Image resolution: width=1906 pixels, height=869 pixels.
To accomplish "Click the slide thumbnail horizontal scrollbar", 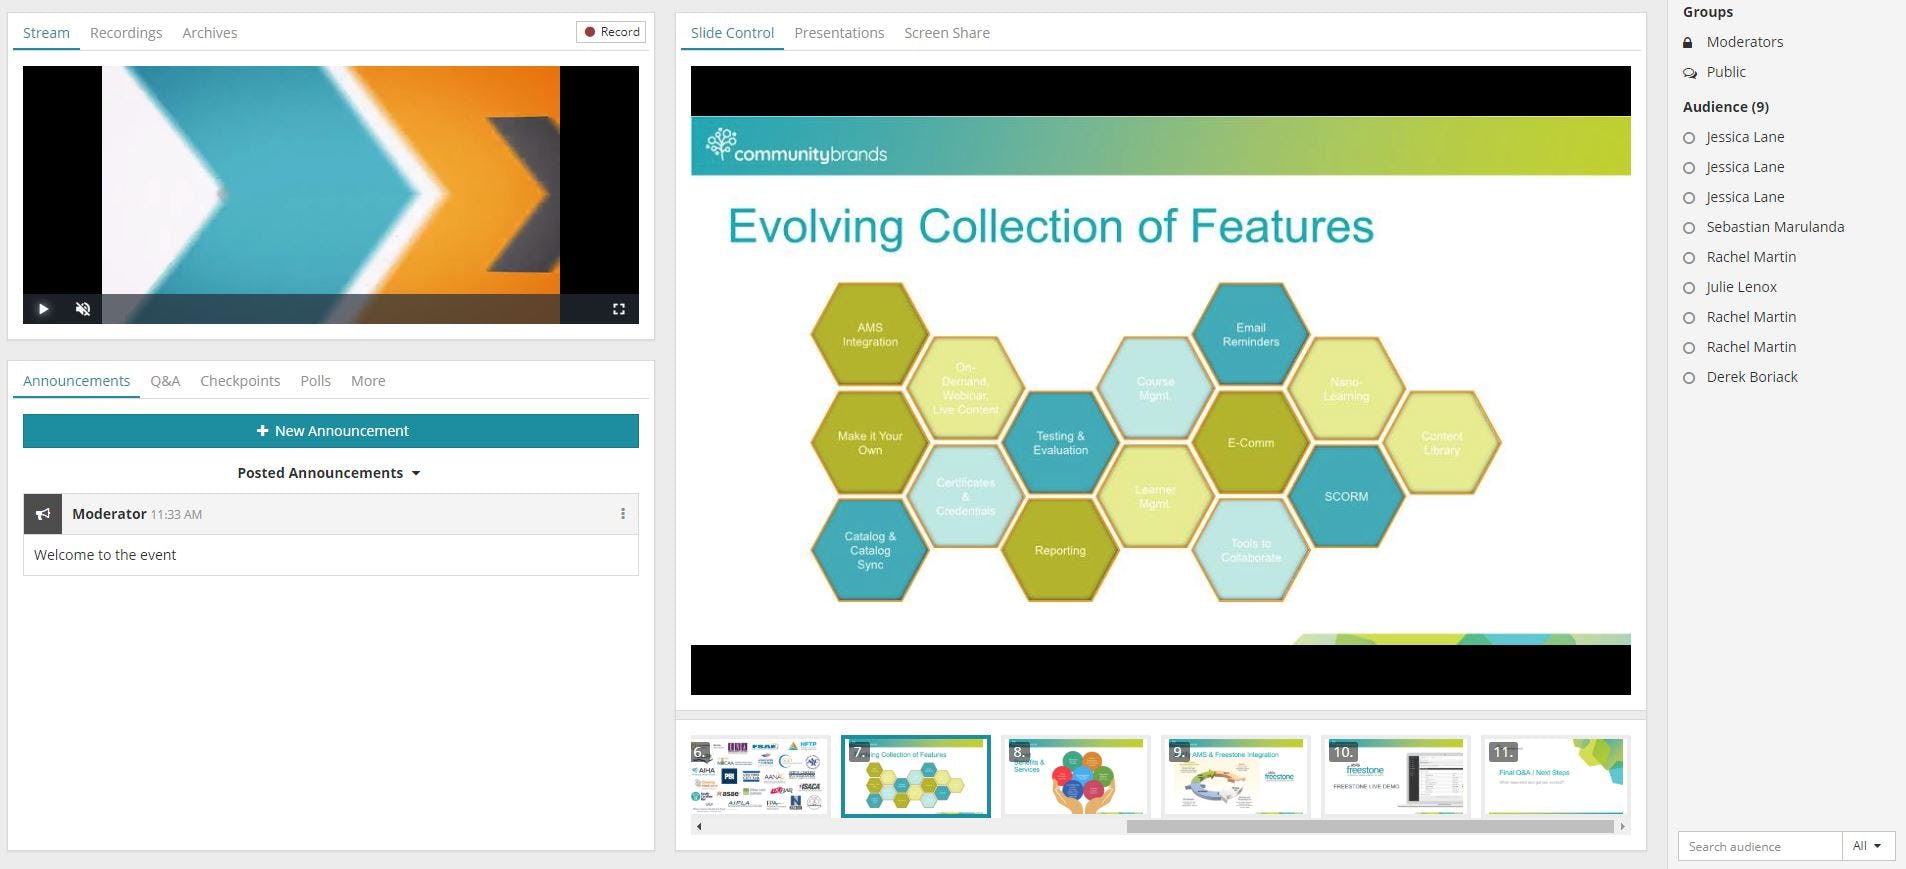I will 1370,827.
